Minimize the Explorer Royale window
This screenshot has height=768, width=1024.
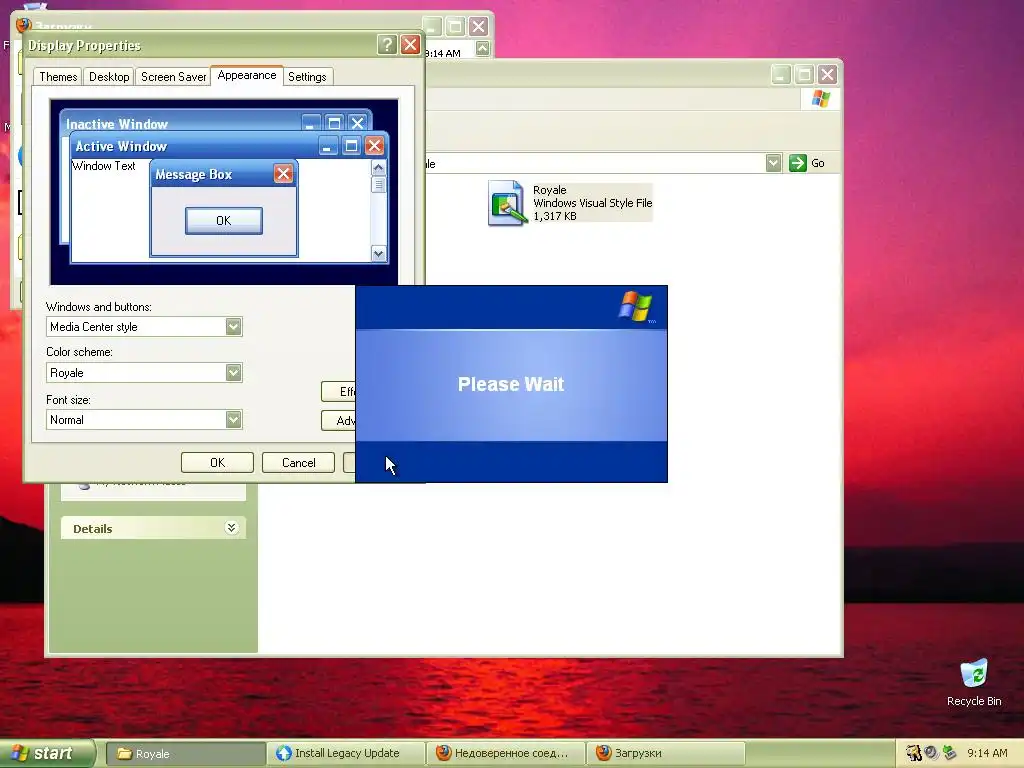[x=781, y=74]
